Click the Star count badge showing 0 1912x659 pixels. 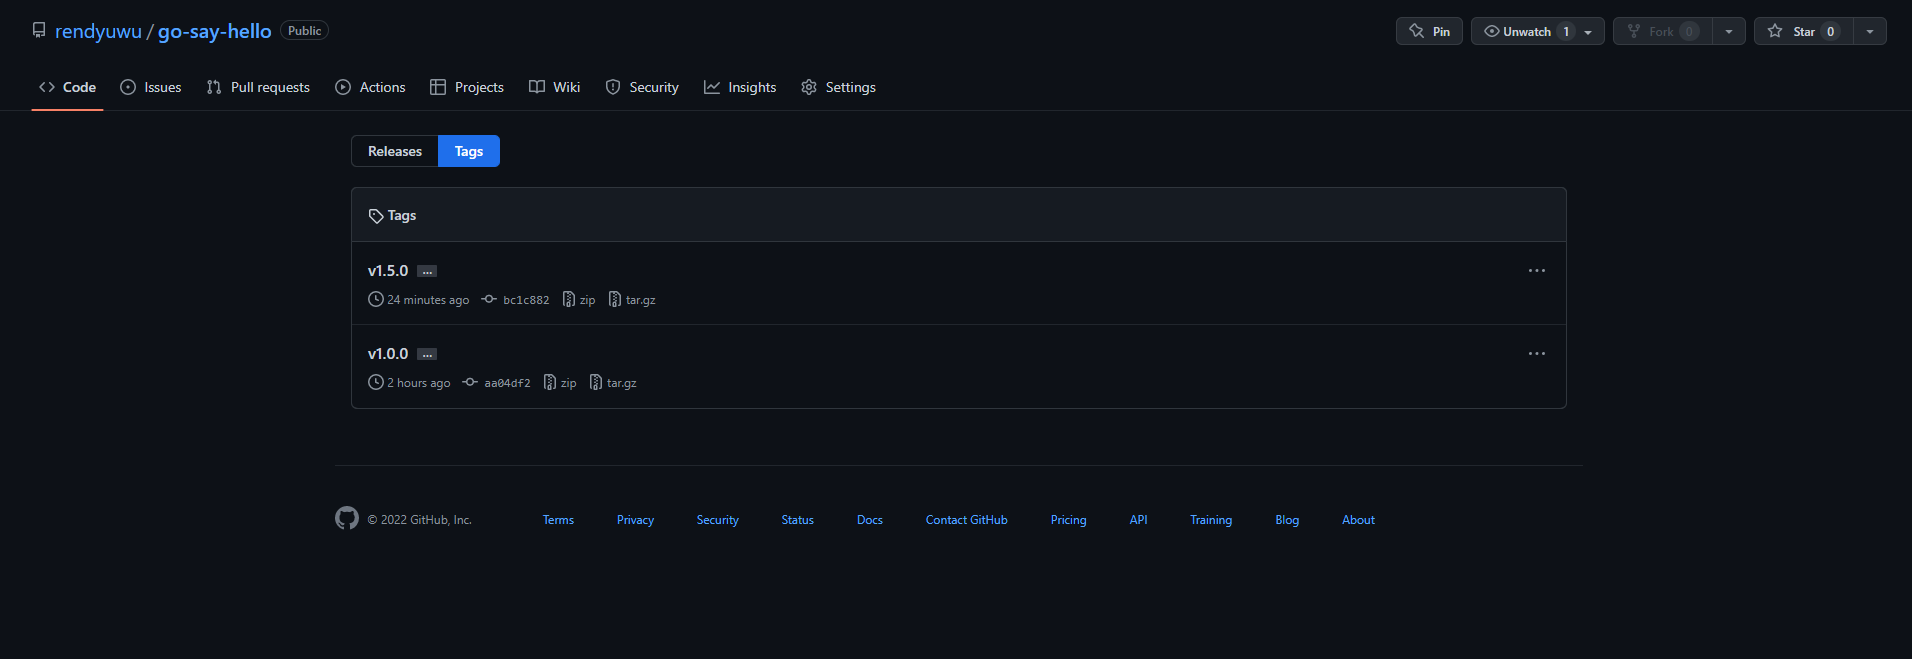pyautogui.click(x=1831, y=31)
